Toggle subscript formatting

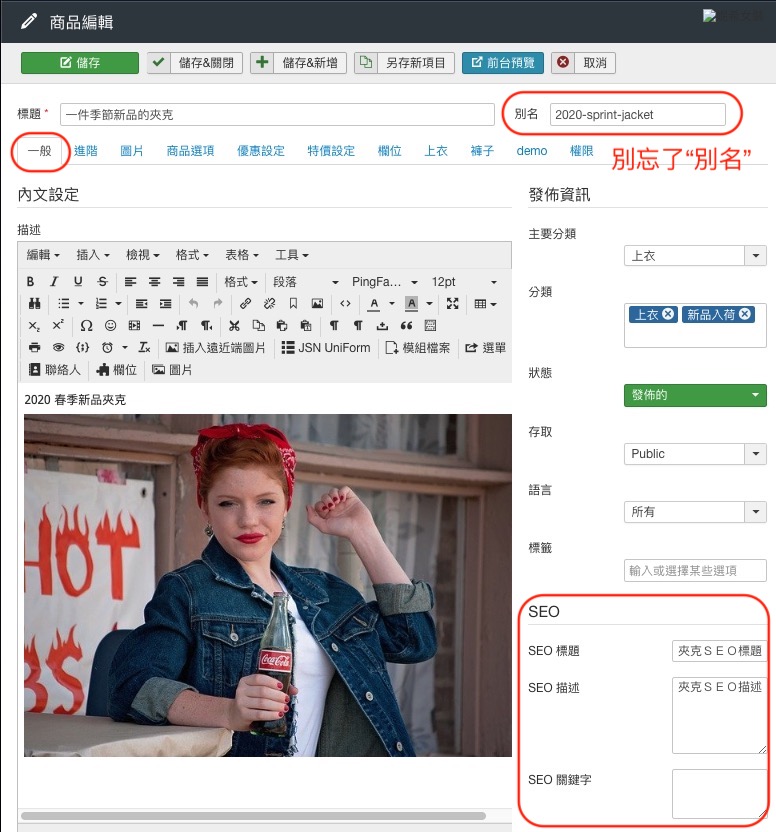[x=34, y=325]
